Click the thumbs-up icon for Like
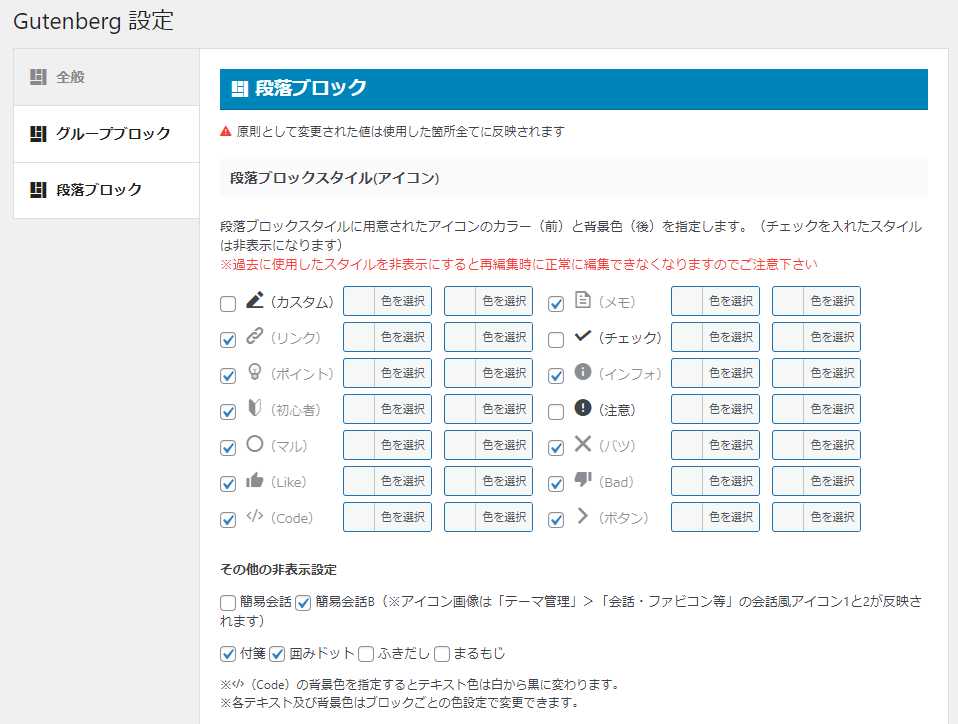This screenshot has width=958, height=724. coord(255,481)
